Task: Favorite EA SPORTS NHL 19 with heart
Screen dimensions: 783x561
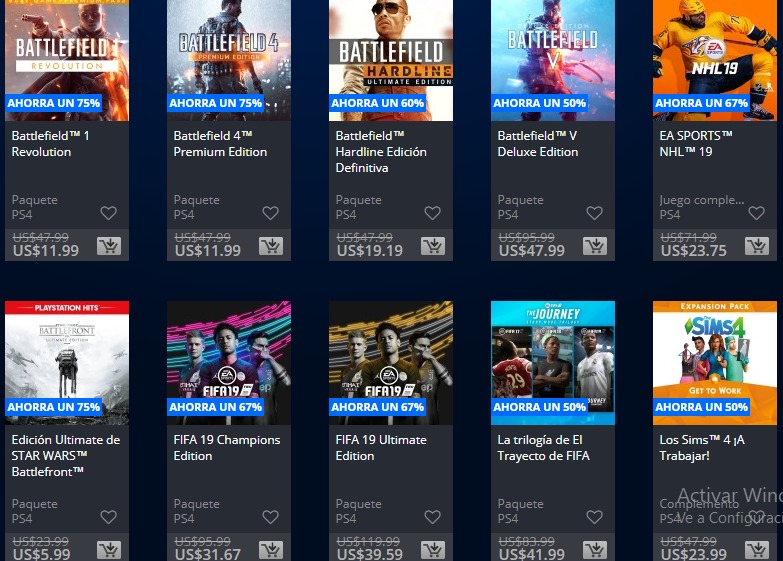Action: [x=756, y=213]
